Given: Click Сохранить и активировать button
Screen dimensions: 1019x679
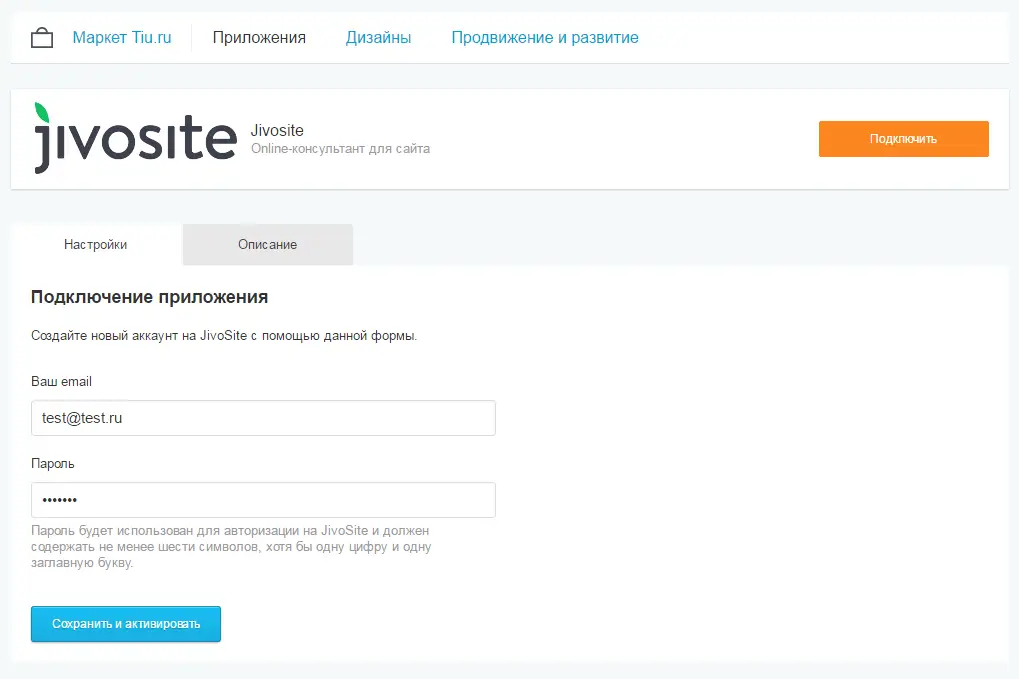Looking at the screenshot, I should (x=126, y=624).
